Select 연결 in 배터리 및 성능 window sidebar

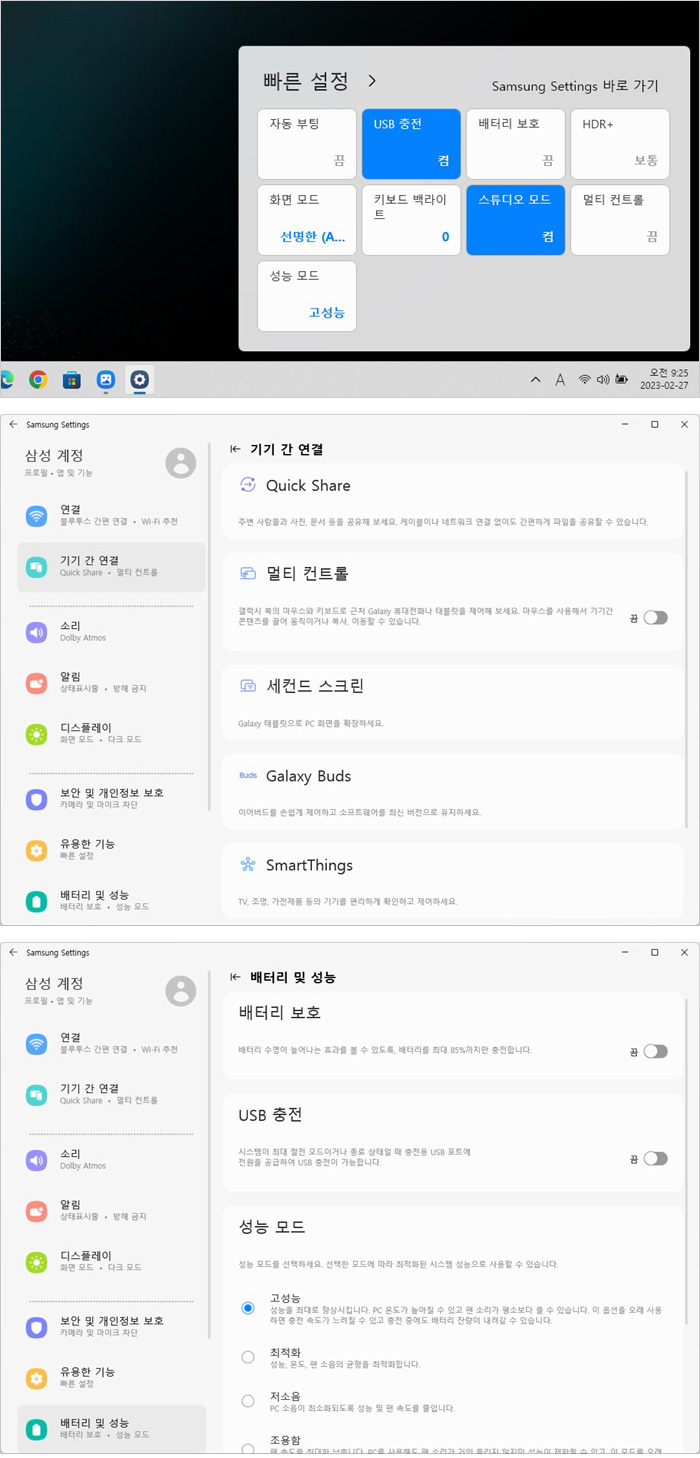[x=111, y=1044]
